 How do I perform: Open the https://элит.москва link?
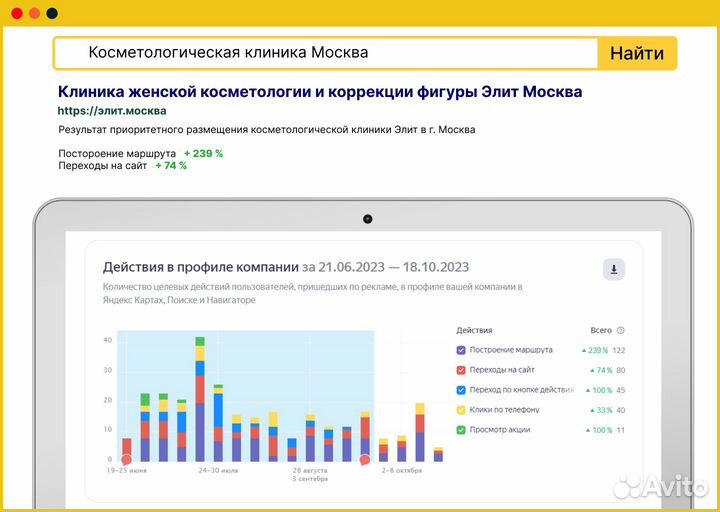[x=112, y=111]
